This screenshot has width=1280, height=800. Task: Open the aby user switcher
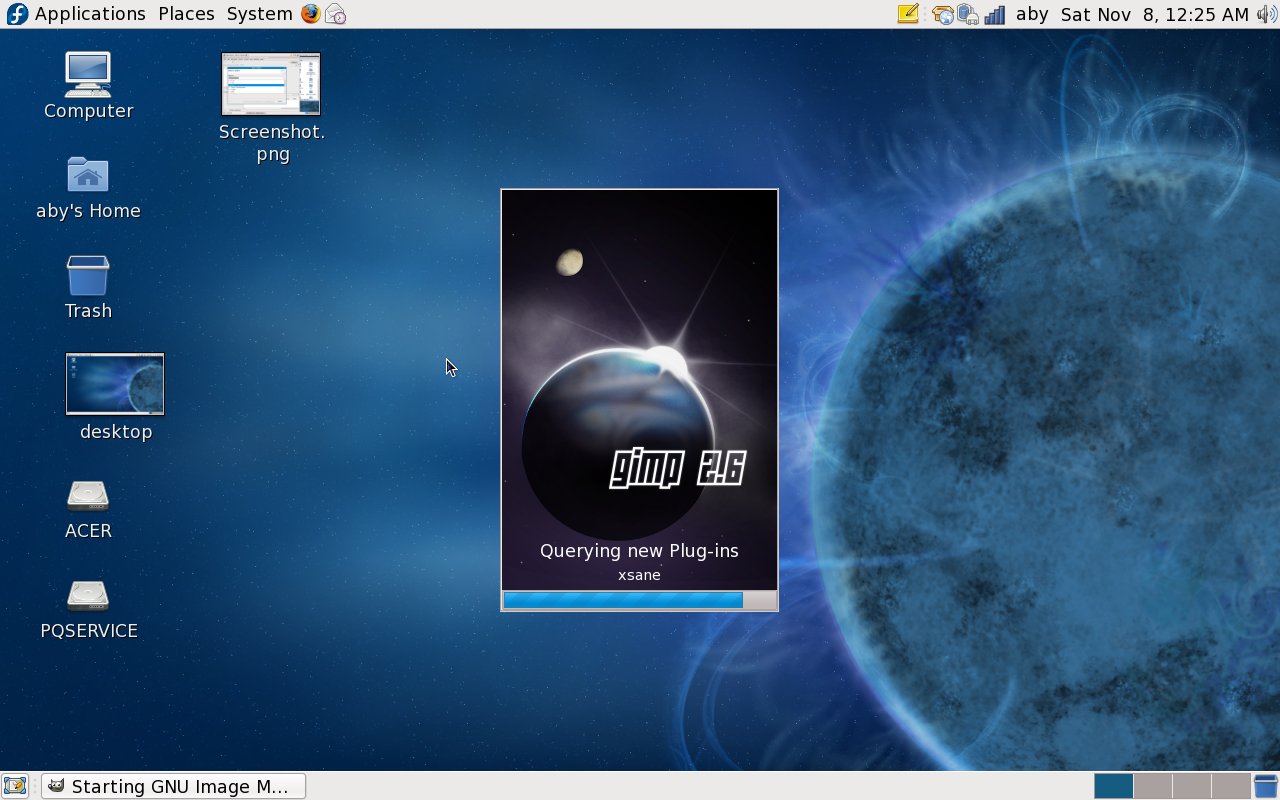coord(1032,14)
